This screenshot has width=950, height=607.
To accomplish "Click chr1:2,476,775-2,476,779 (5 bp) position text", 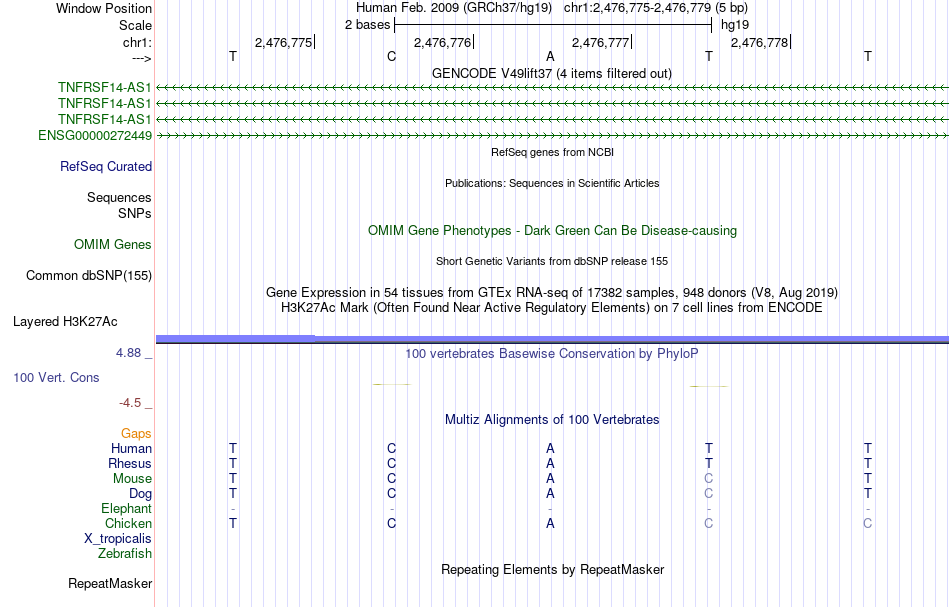I will 656,8.
